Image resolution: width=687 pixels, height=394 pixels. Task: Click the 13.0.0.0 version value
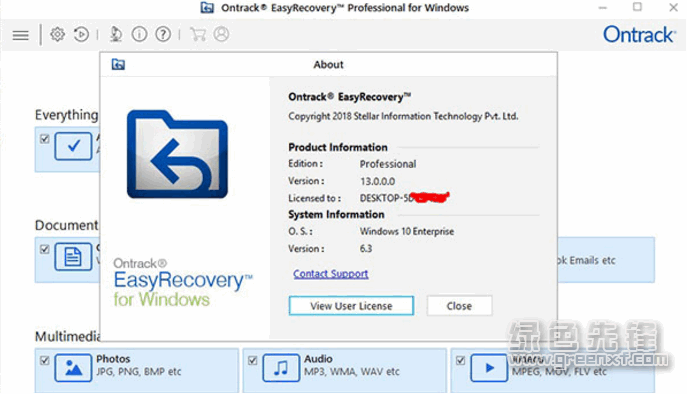click(x=377, y=181)
